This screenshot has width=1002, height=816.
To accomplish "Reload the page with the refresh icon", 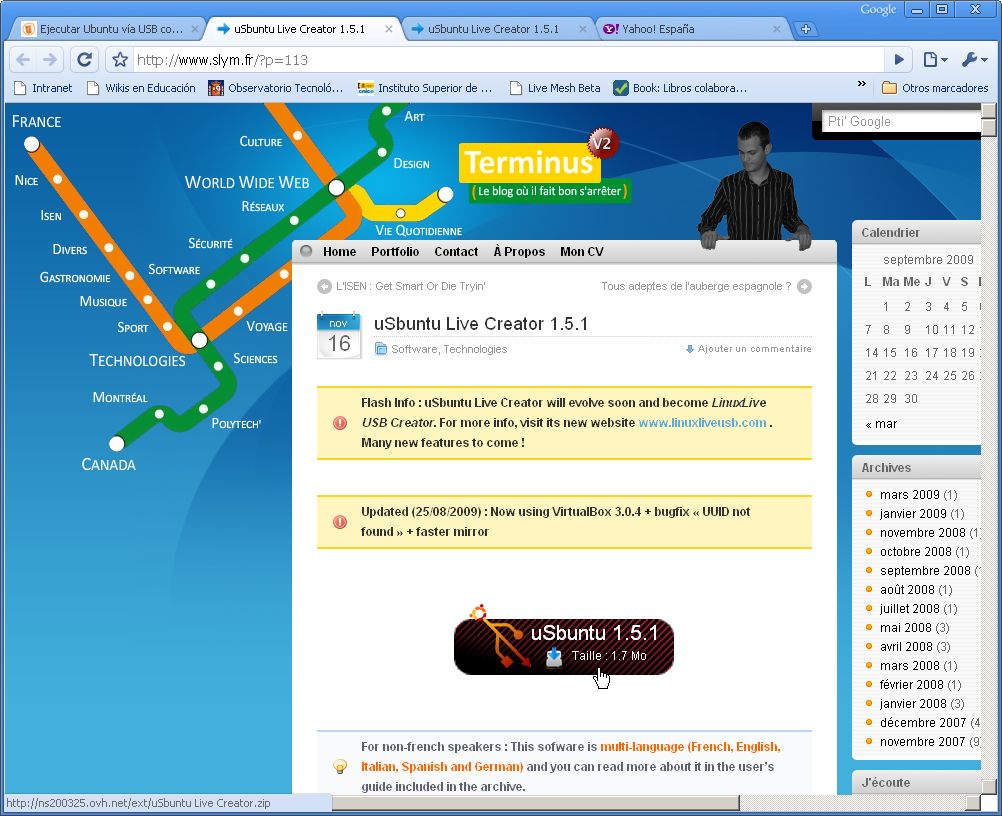I will [x=84, y=60].
